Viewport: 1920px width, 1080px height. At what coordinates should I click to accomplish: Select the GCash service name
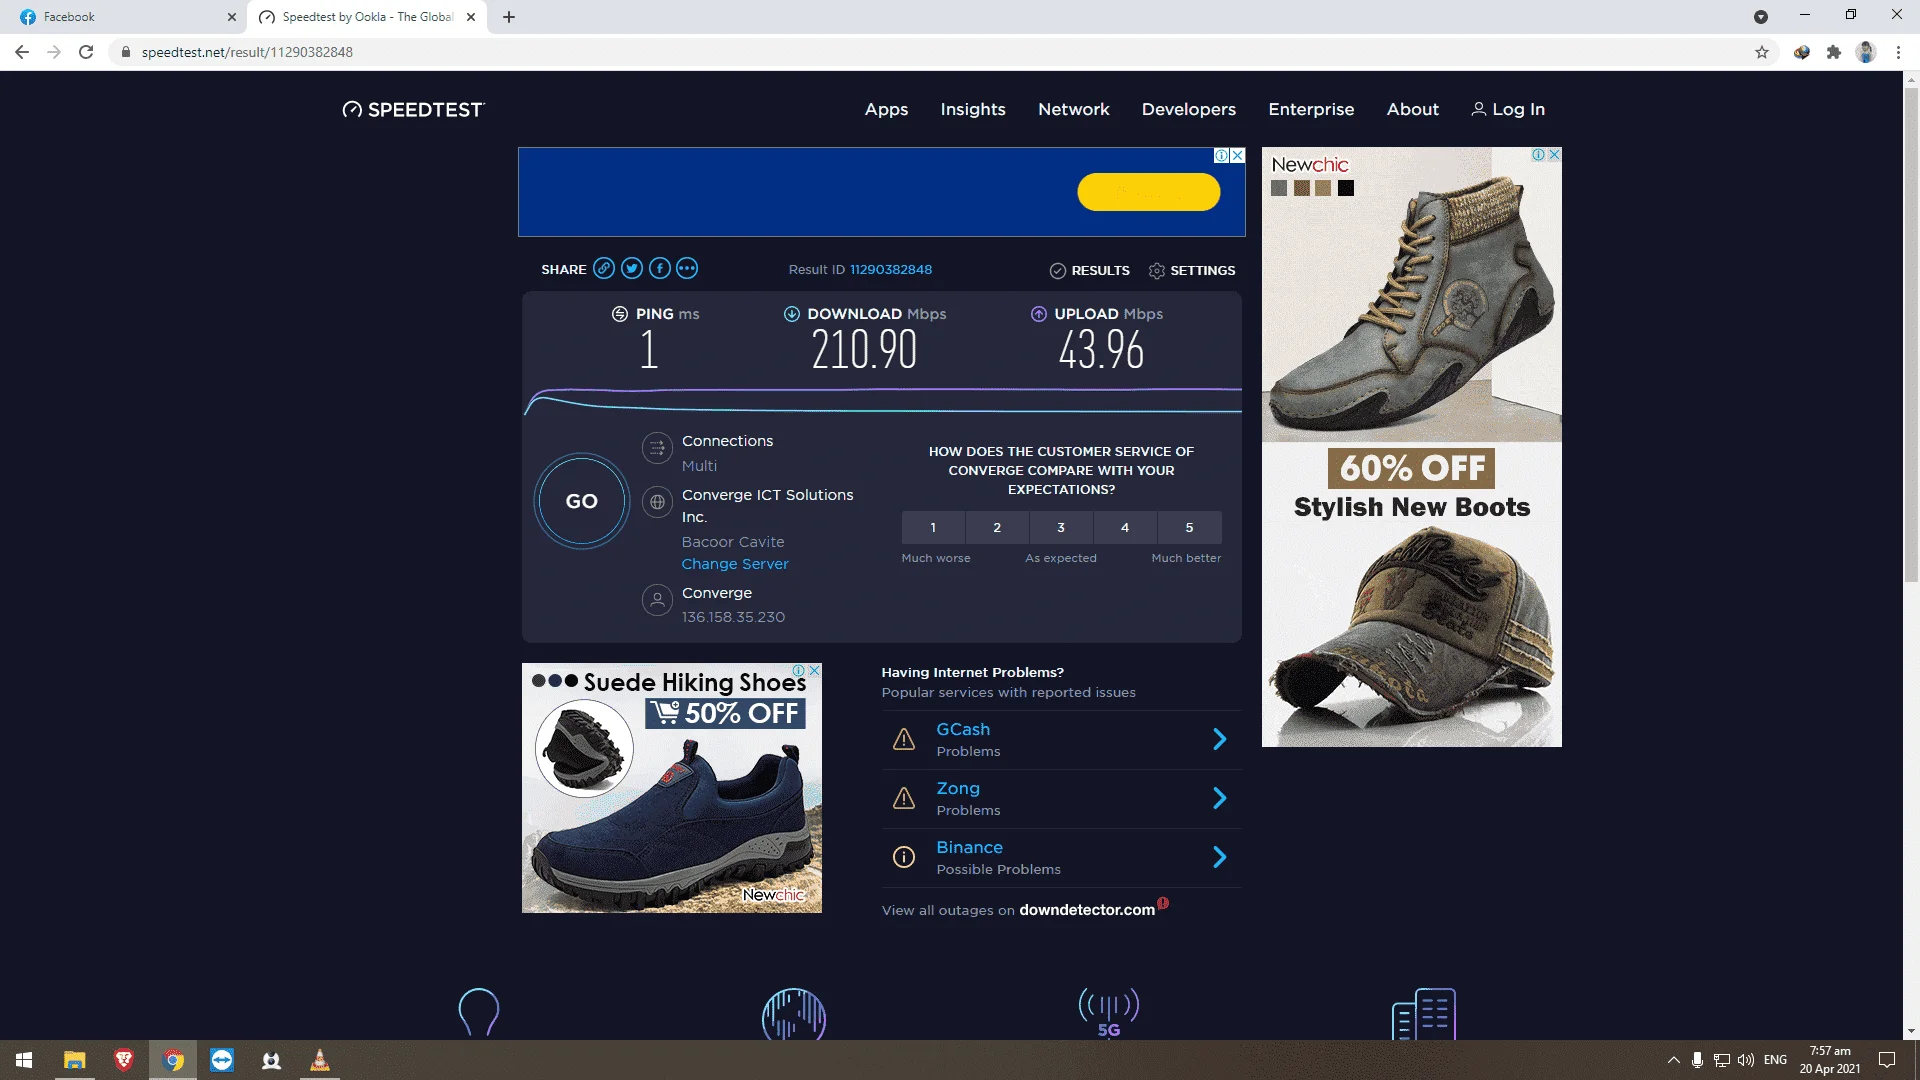coord(963,729)
